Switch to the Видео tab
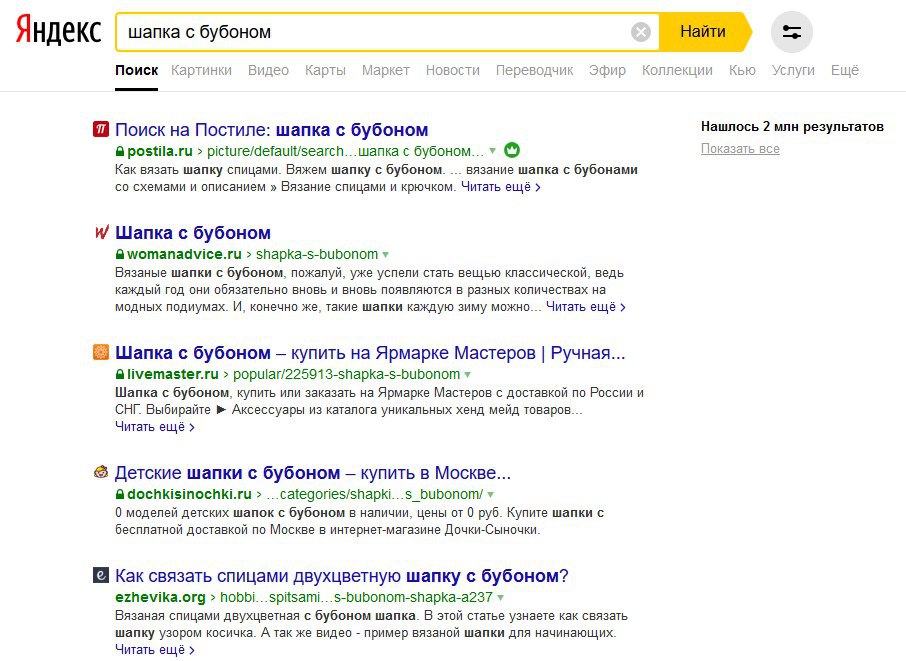The height and width of the screenshot is (661, 906). click(268, 70)
